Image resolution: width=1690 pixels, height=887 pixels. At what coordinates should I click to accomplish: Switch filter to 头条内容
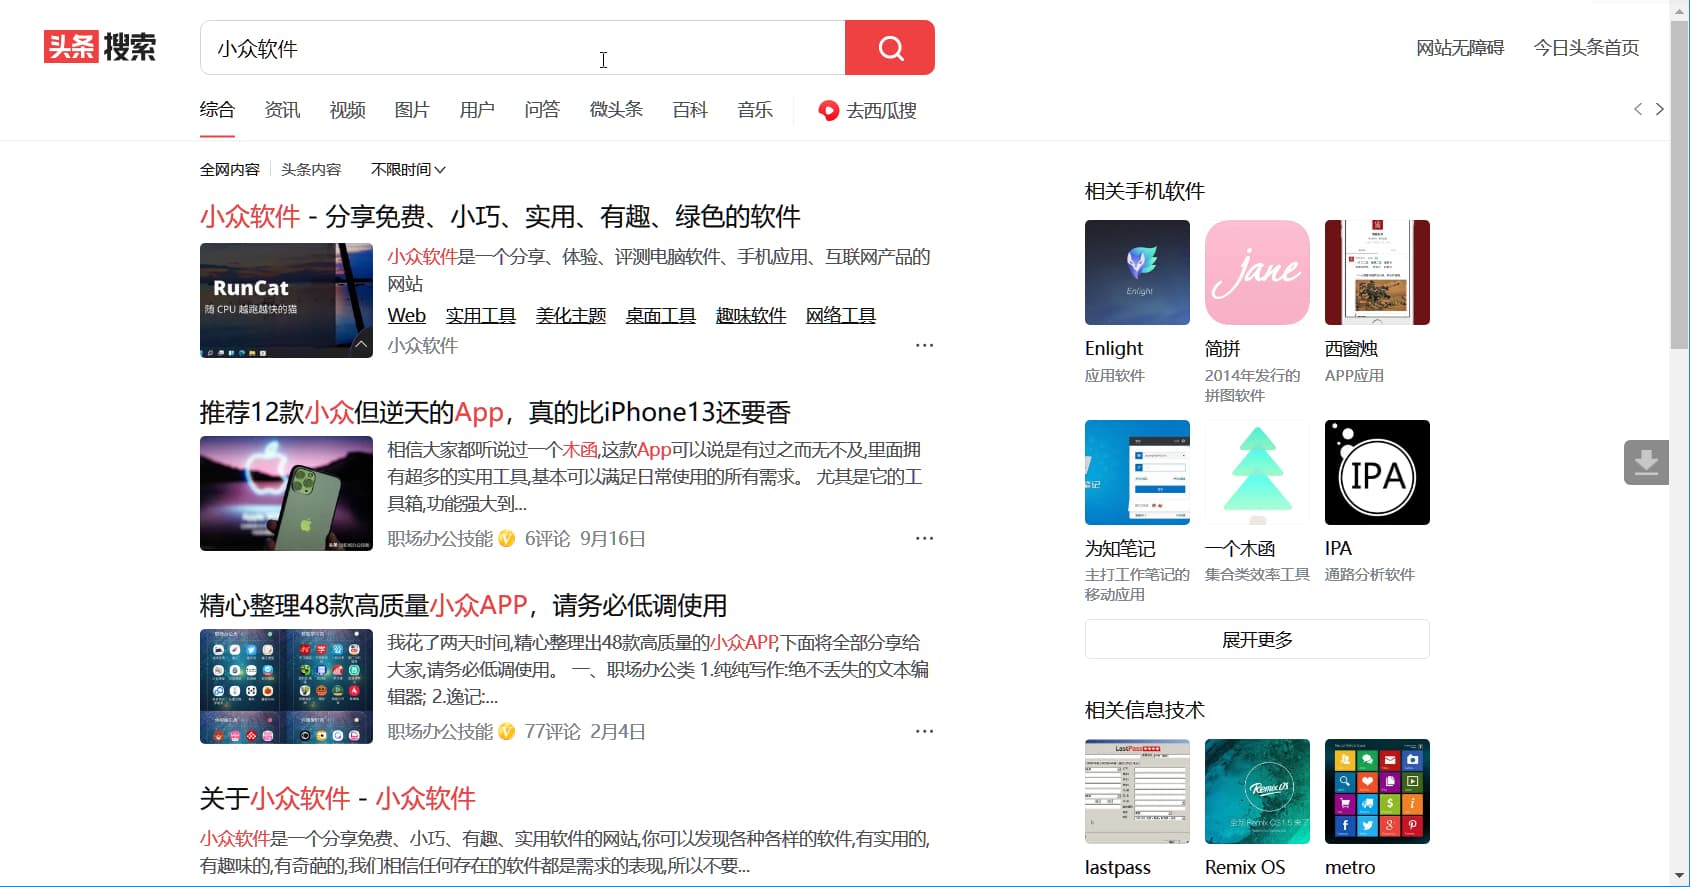(311, 170)
